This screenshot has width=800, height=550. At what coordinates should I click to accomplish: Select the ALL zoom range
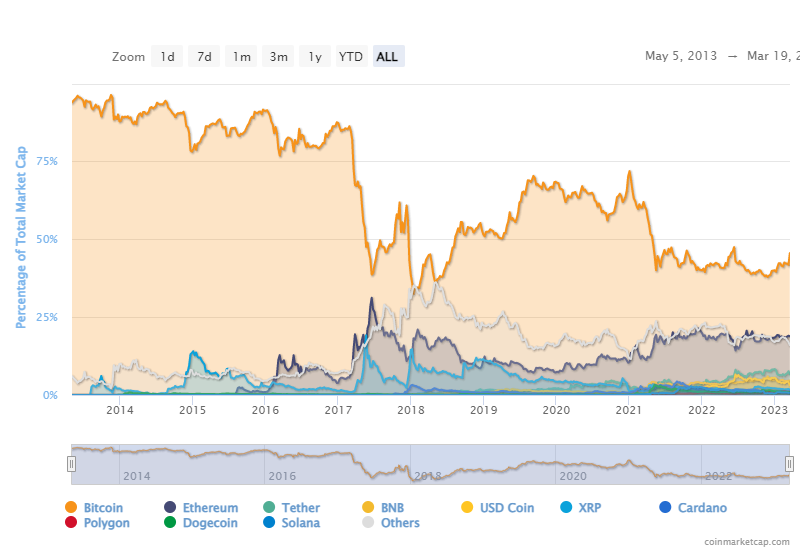click(387, 57)
